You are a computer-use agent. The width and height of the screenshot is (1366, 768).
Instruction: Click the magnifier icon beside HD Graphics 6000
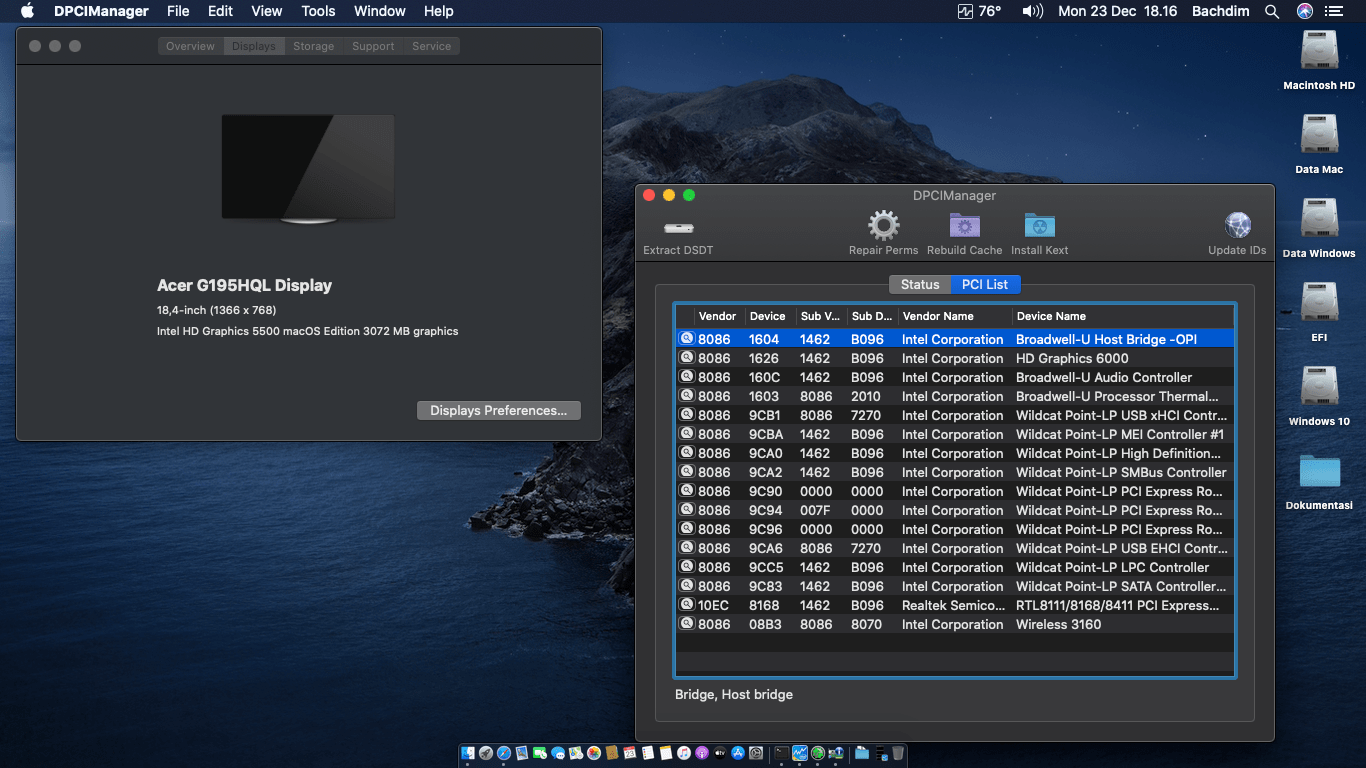[x=686, y=358]
